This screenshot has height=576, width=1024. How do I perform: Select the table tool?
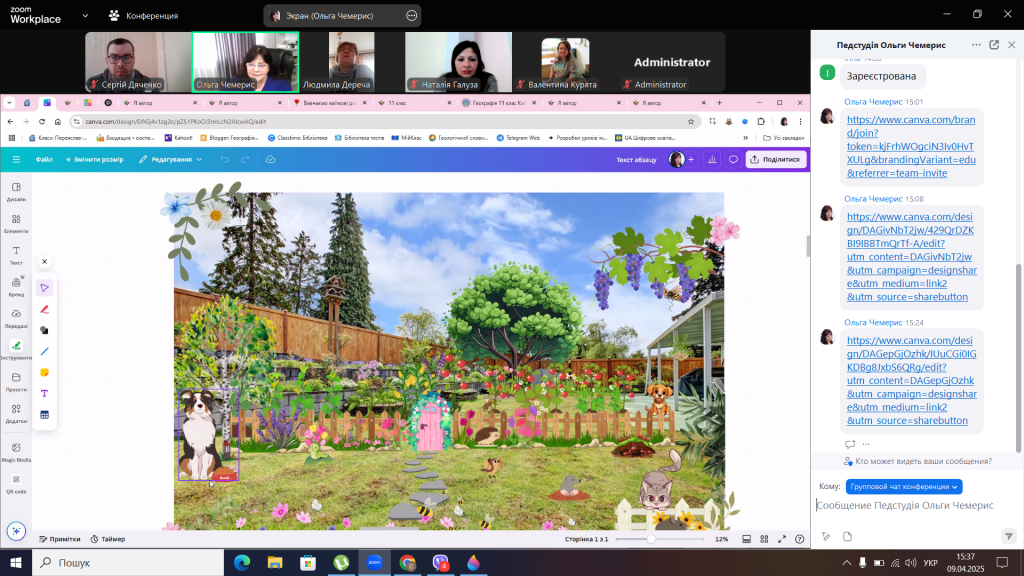tap(44, 415)
